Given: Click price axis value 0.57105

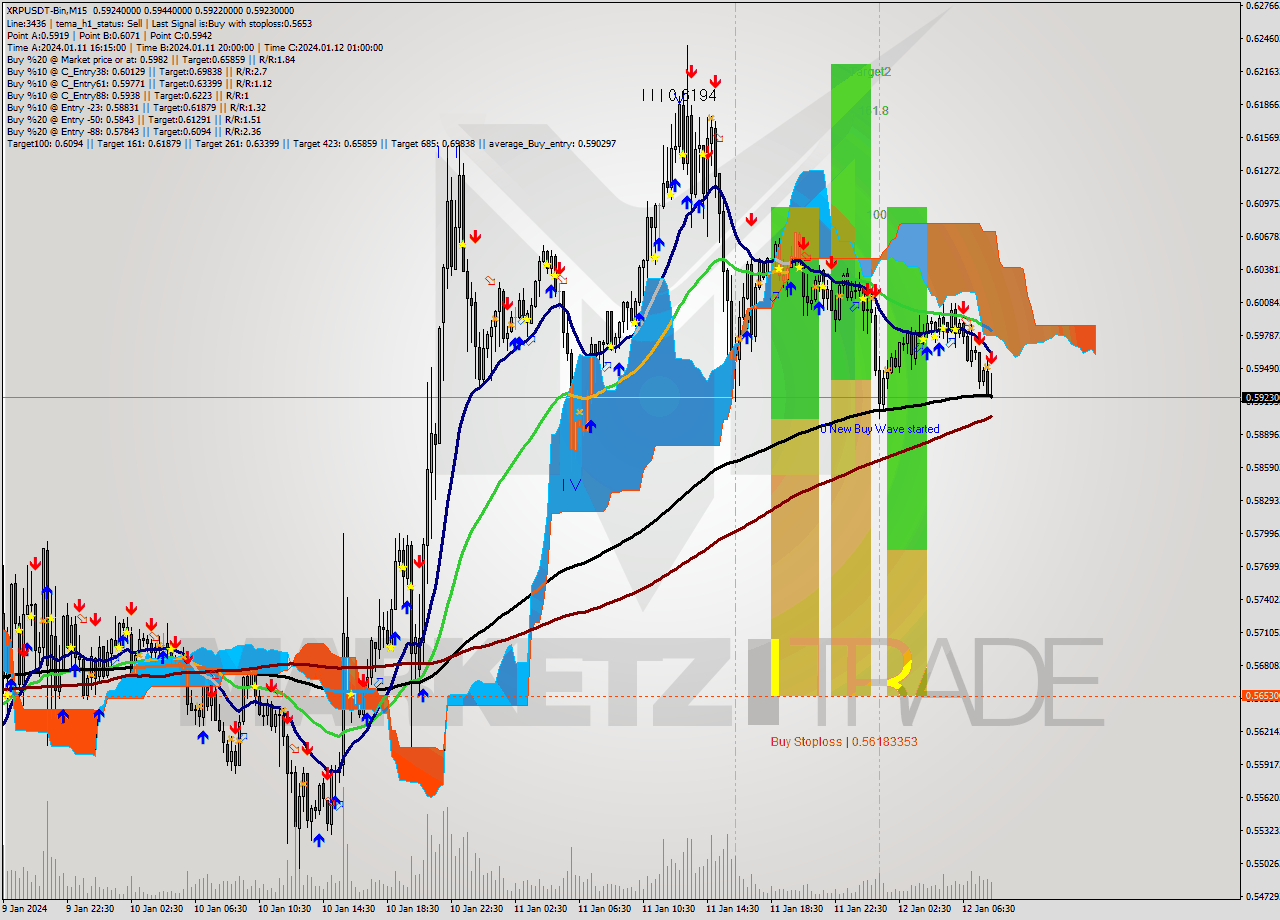Looking at the screenshot, I should point(1262,633).
